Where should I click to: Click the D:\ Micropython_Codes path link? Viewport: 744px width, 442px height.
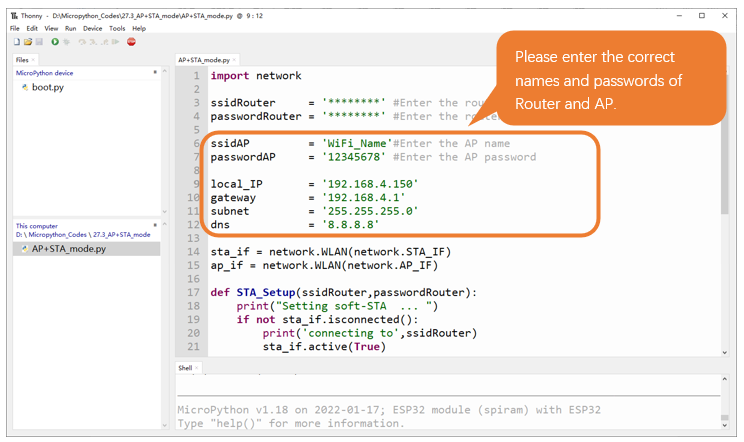(x=51, y=235)
